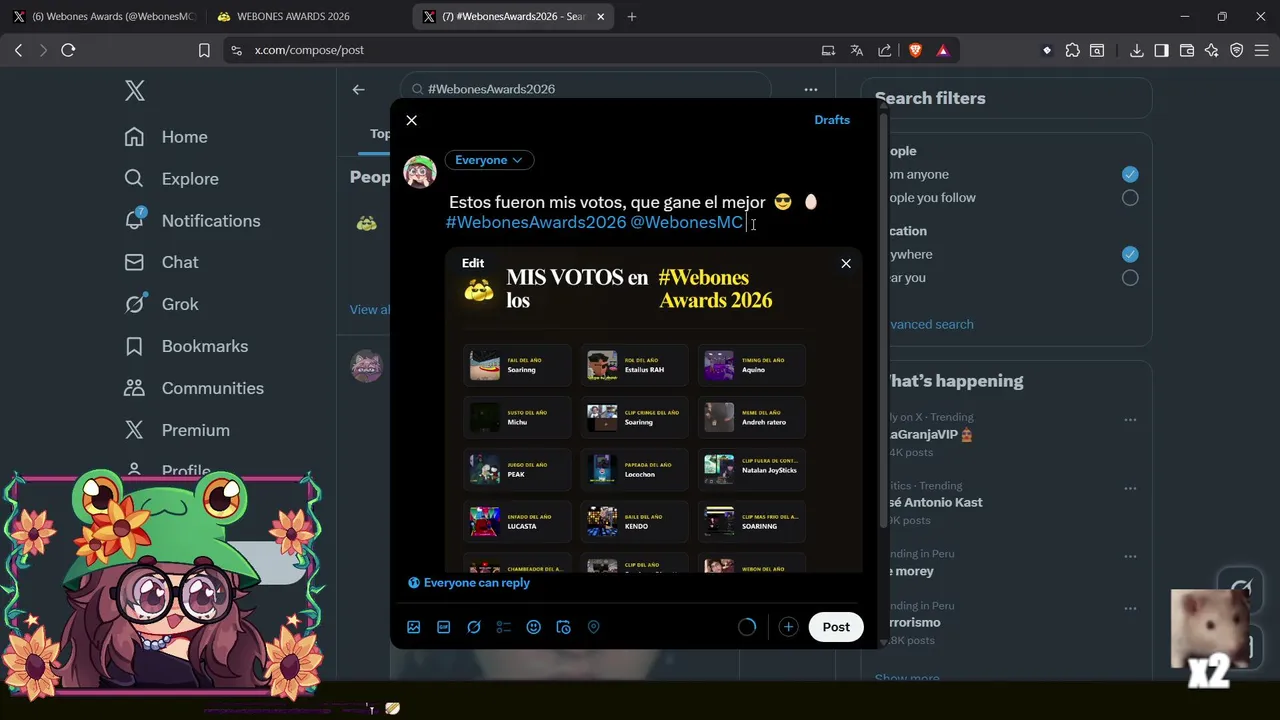Toggle browser sidebar panel icon
Screen dimensions: 1280x720
pyautogui.click(x=1161, y=50)
